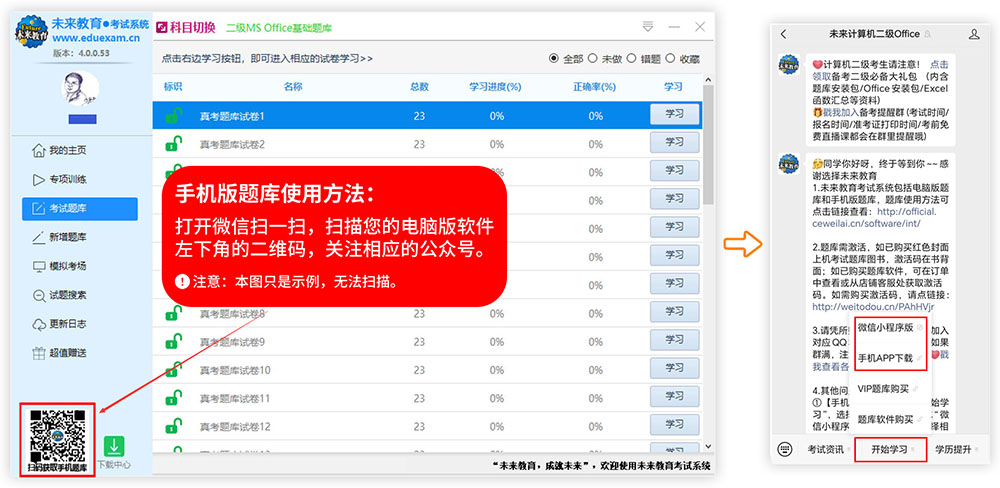The width and height of the screenshot is (1000, 488).
Task: Open 超值赠送 gift icon
Action: pyautogui.click(x=39, y=353)
